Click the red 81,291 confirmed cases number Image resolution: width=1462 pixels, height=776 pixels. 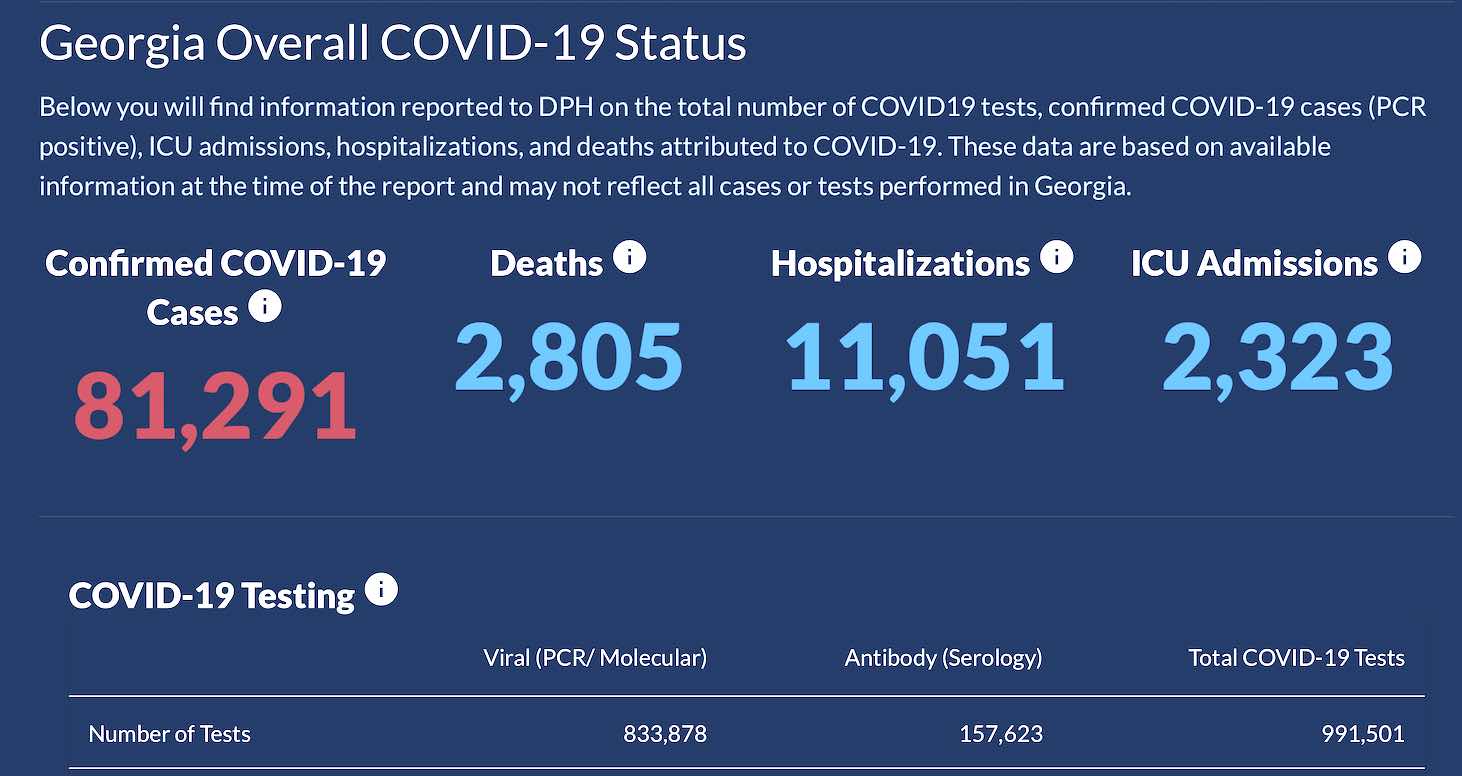coord(215,406)
